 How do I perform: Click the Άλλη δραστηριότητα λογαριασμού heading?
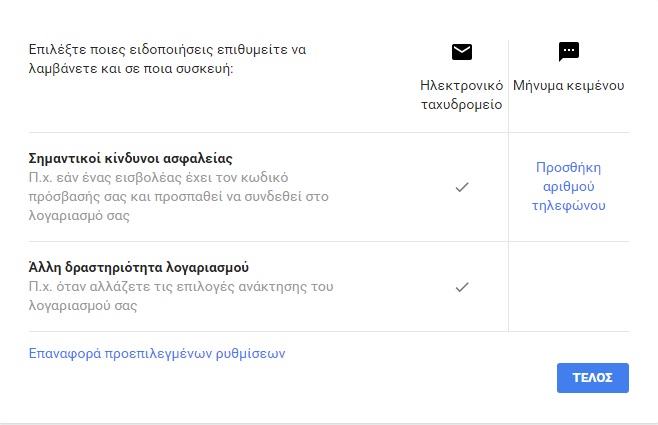pos(138,267)
